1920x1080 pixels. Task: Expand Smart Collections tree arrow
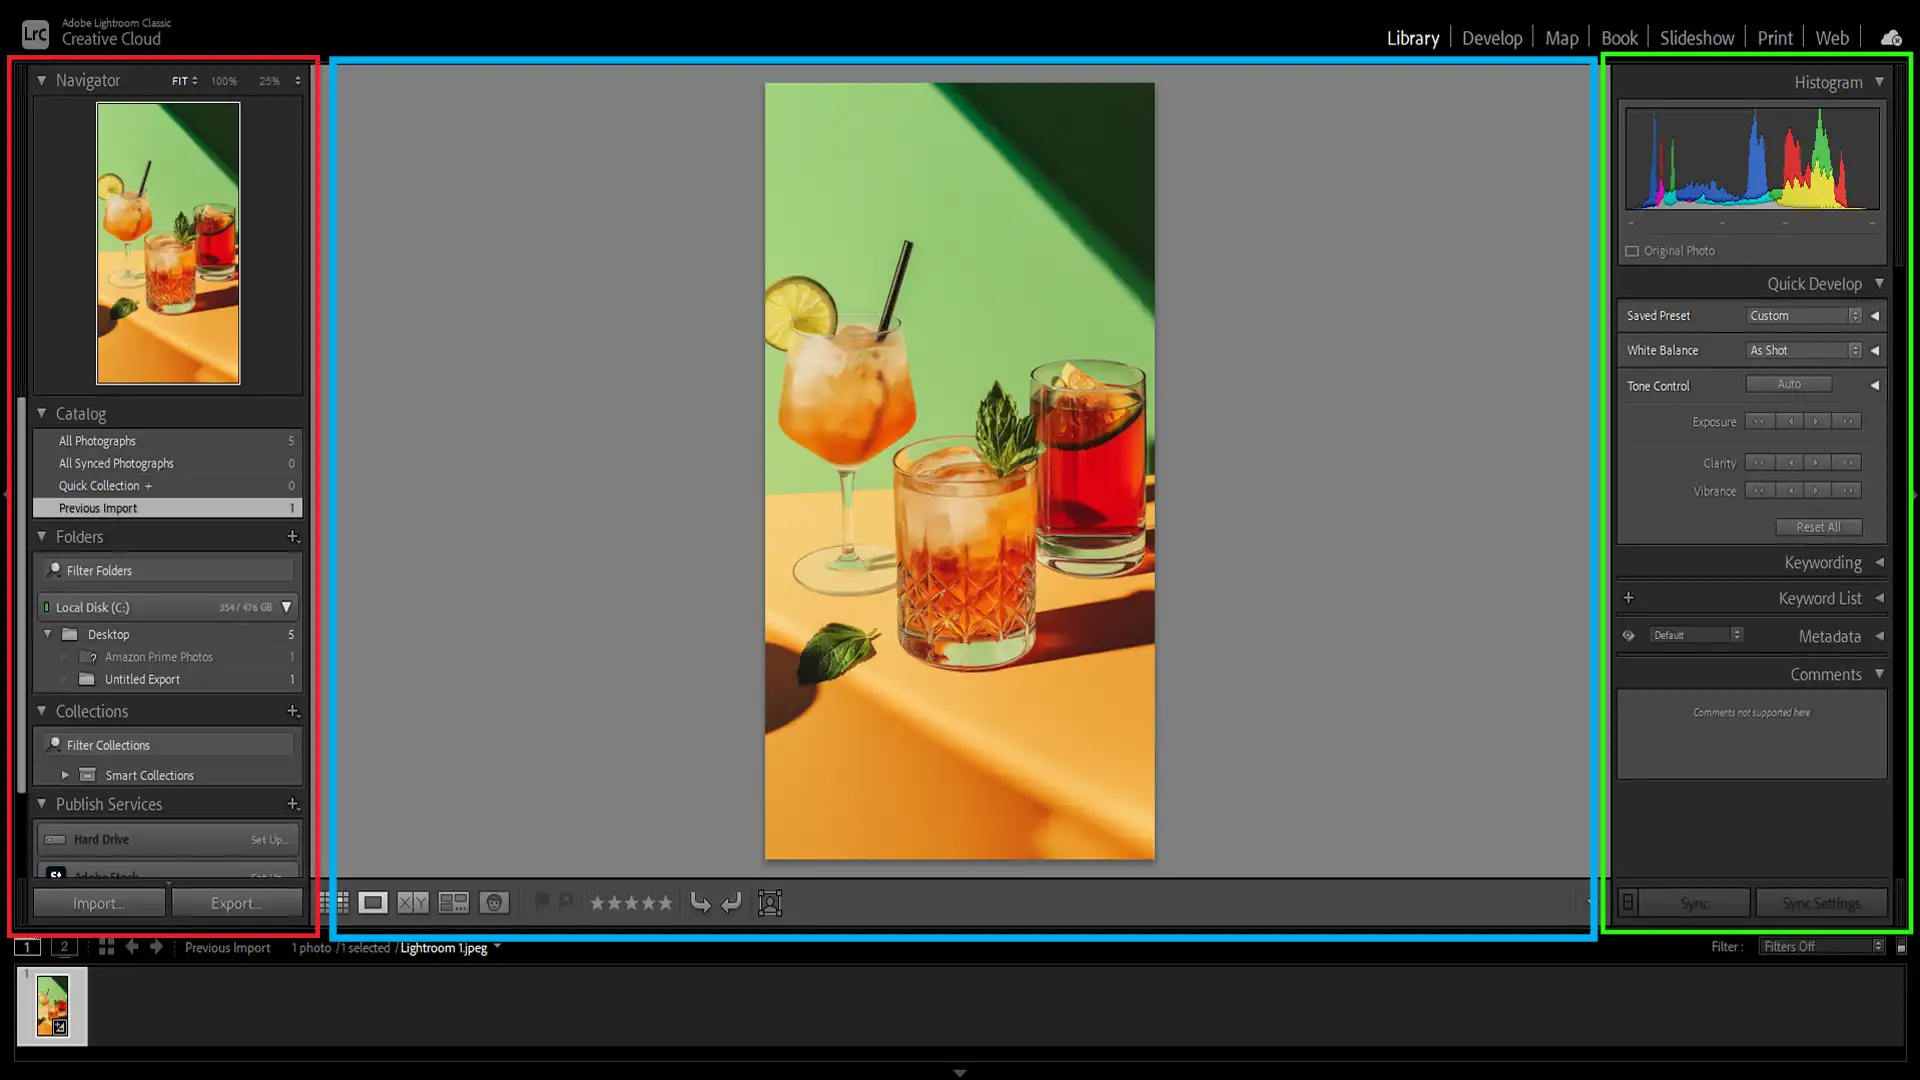click(65, 775)
